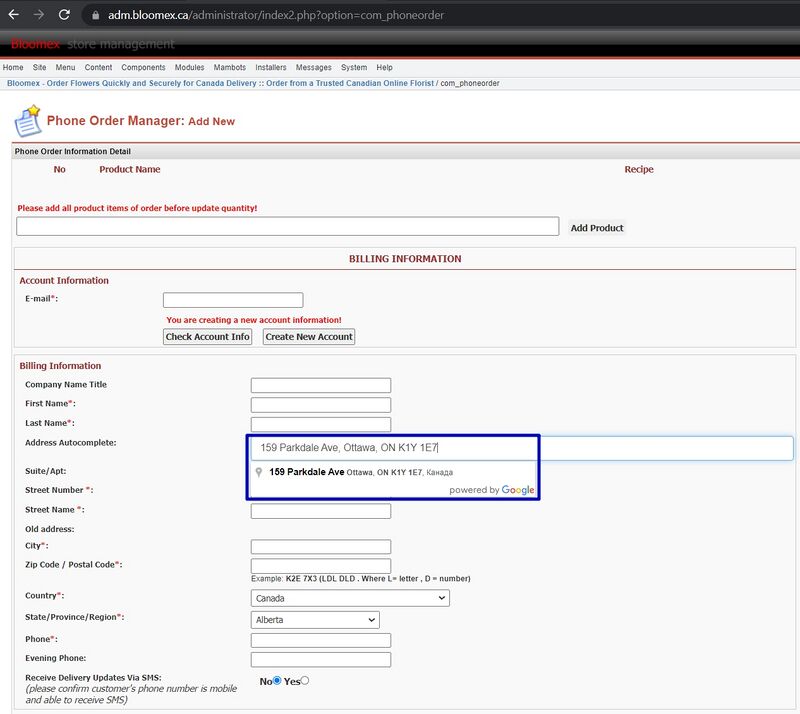The width and height of the screenshot is (800, 714).
Task: Click the 'Street Number' label
Action: [59, 490]
